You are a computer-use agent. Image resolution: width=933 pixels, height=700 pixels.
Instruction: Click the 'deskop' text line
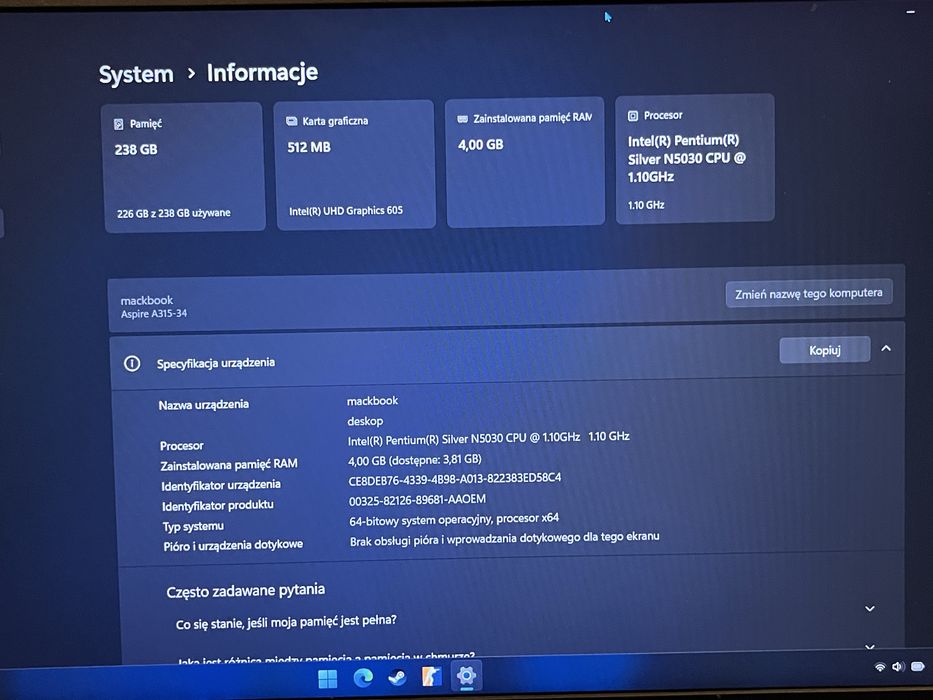tap(365, 421)
